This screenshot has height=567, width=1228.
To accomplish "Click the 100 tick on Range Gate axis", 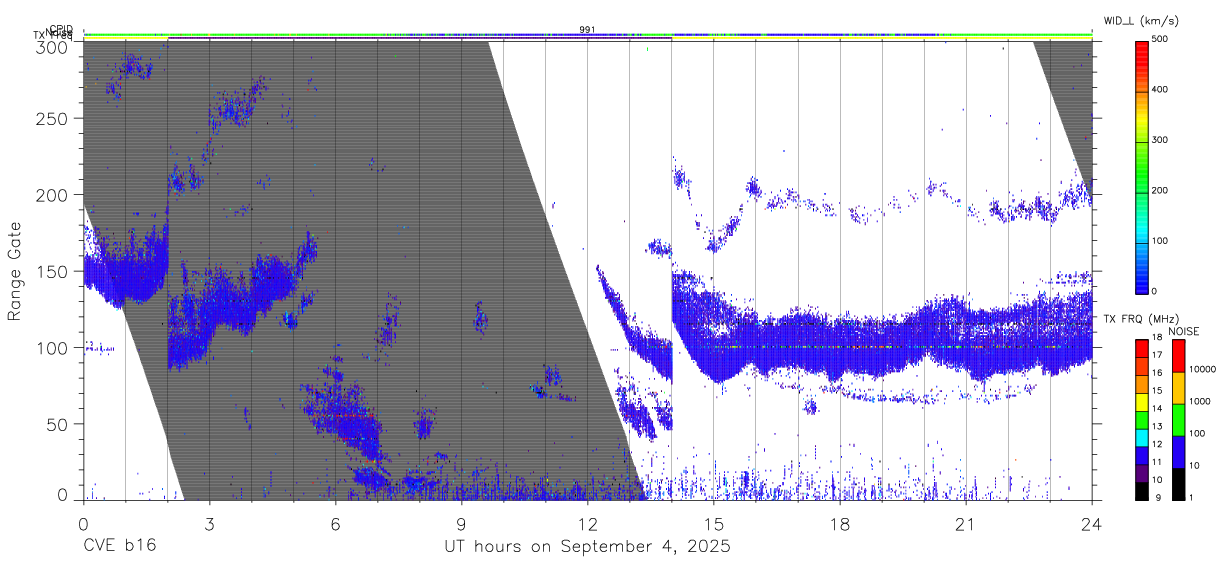I will pos(55,348).
